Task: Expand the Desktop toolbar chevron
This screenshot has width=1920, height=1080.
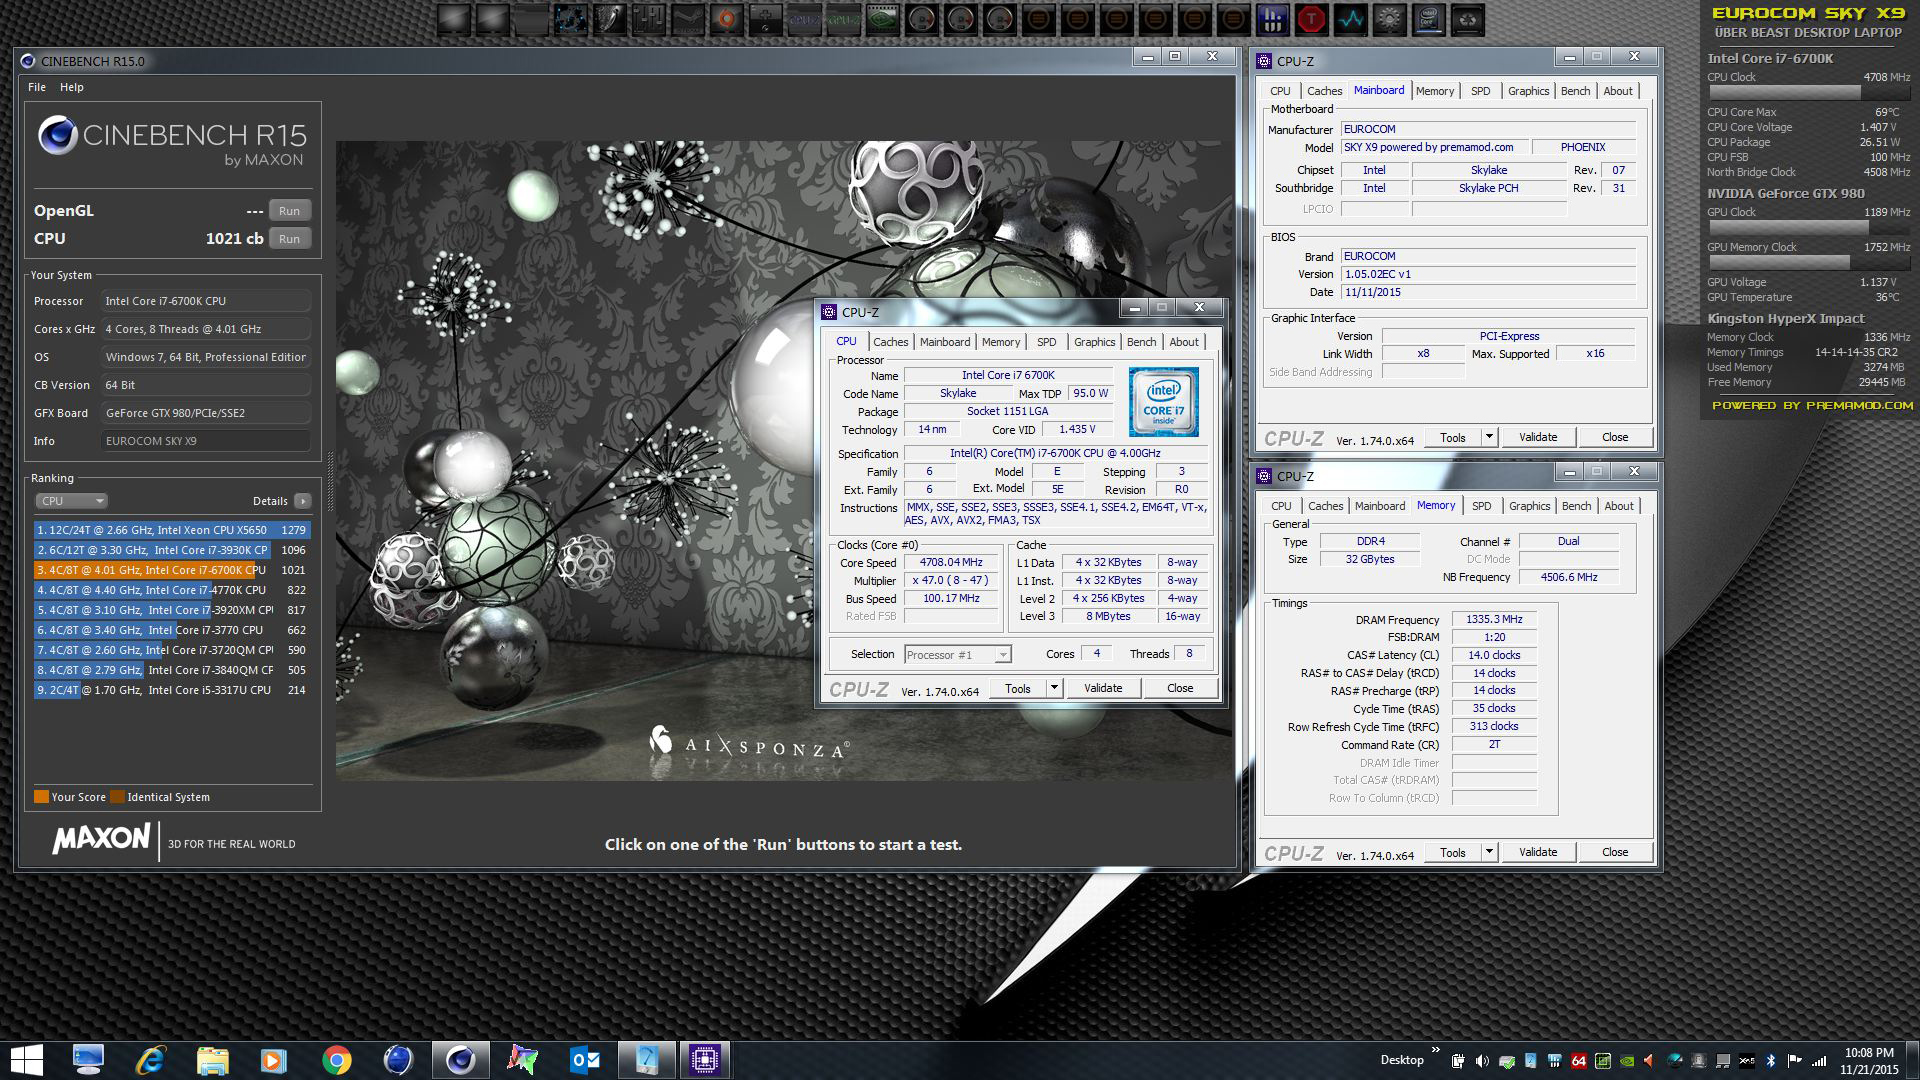Action: (x=1436, y=1051)
